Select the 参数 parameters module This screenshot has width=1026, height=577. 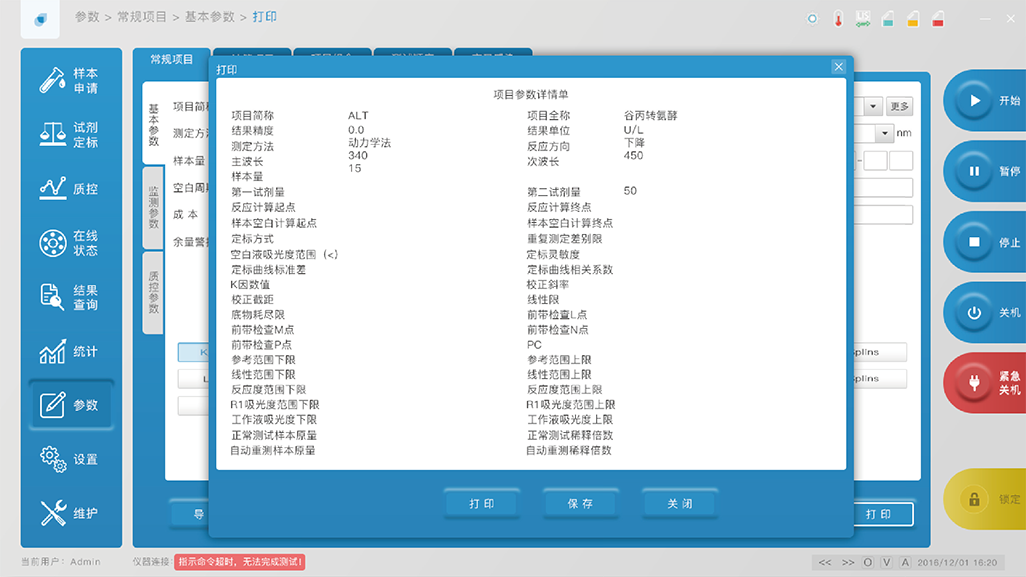click(71, 405)
